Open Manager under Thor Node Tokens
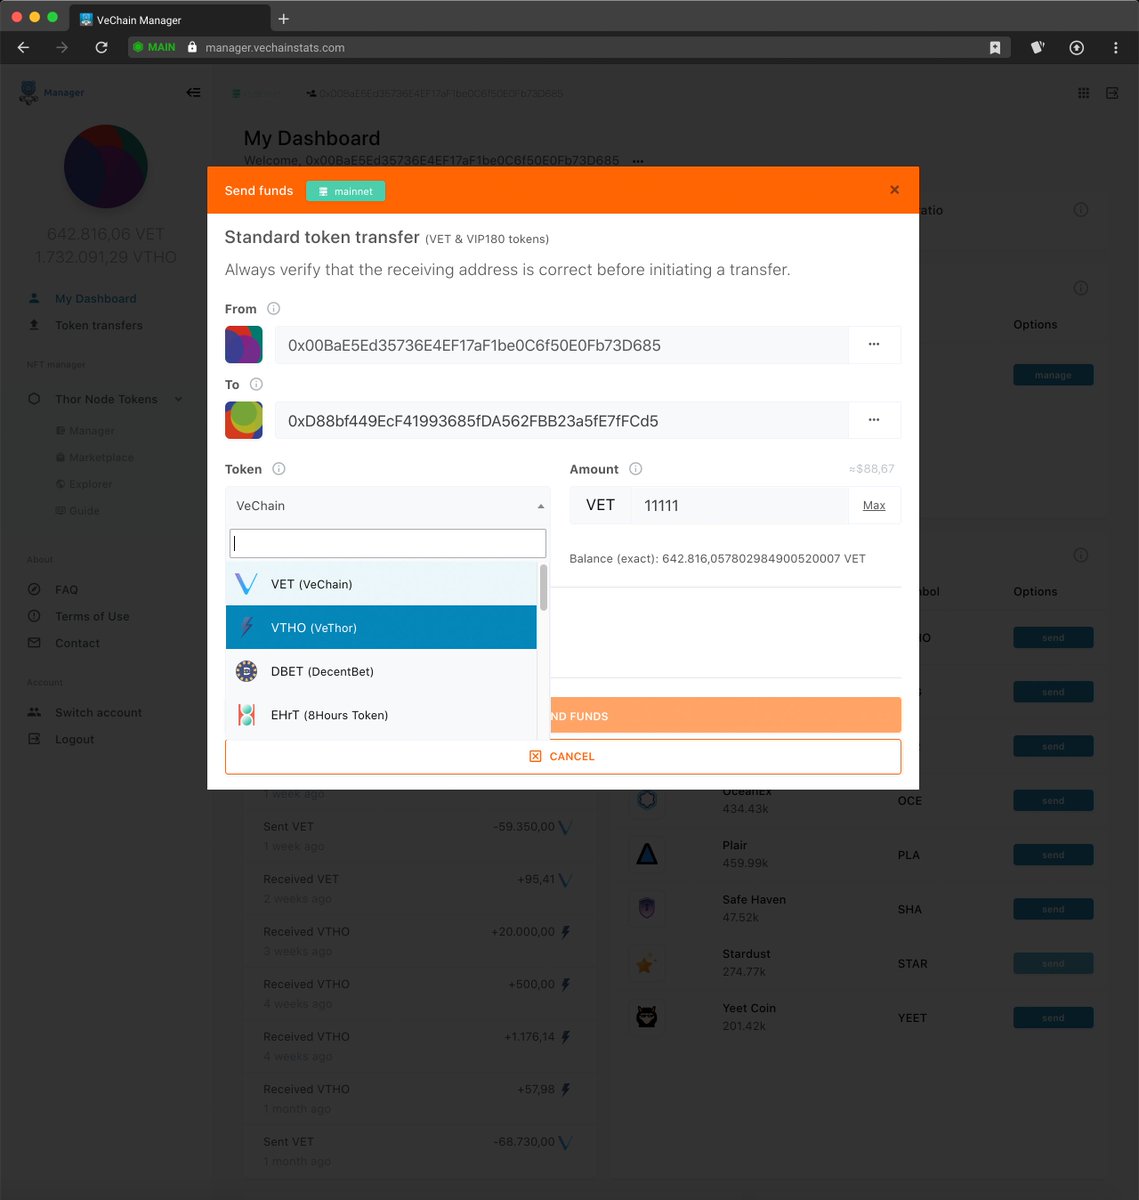 coord(92,431)
